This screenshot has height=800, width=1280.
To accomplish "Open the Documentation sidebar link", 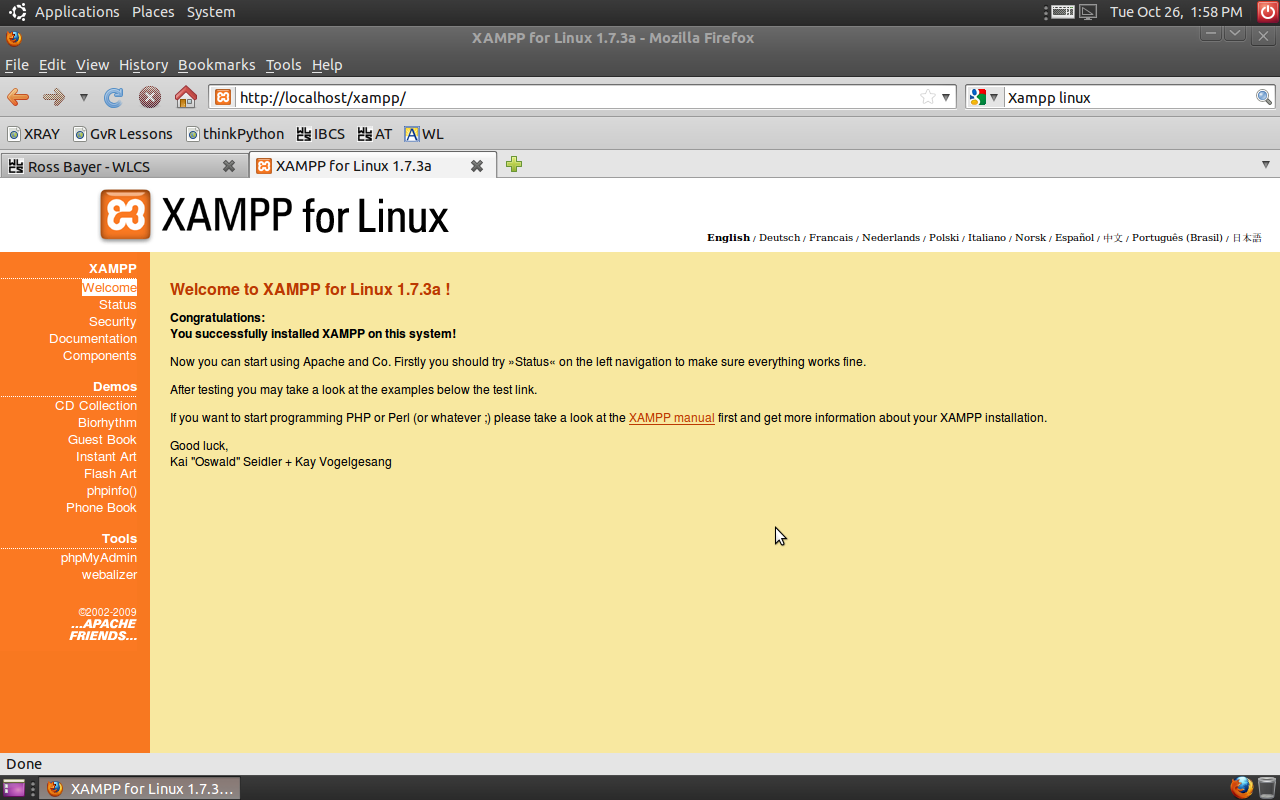I will click(93, 338).
